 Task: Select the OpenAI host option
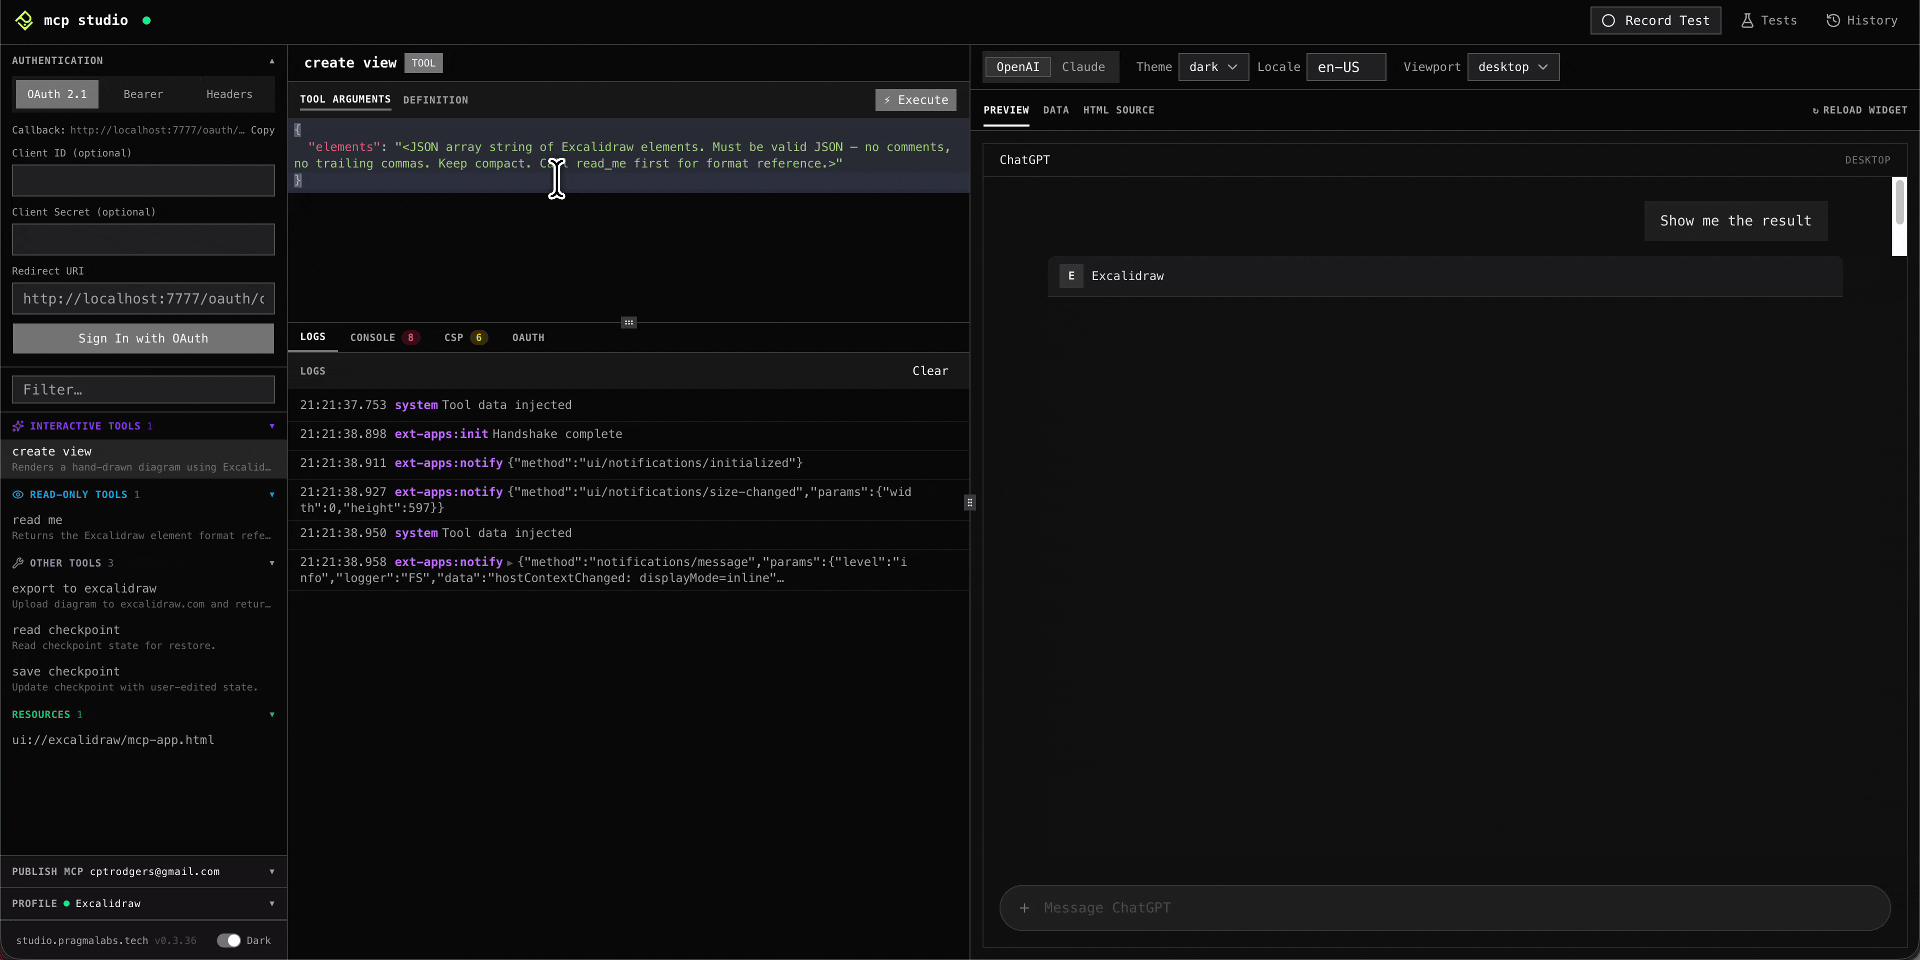click(x=1018, y=67)
